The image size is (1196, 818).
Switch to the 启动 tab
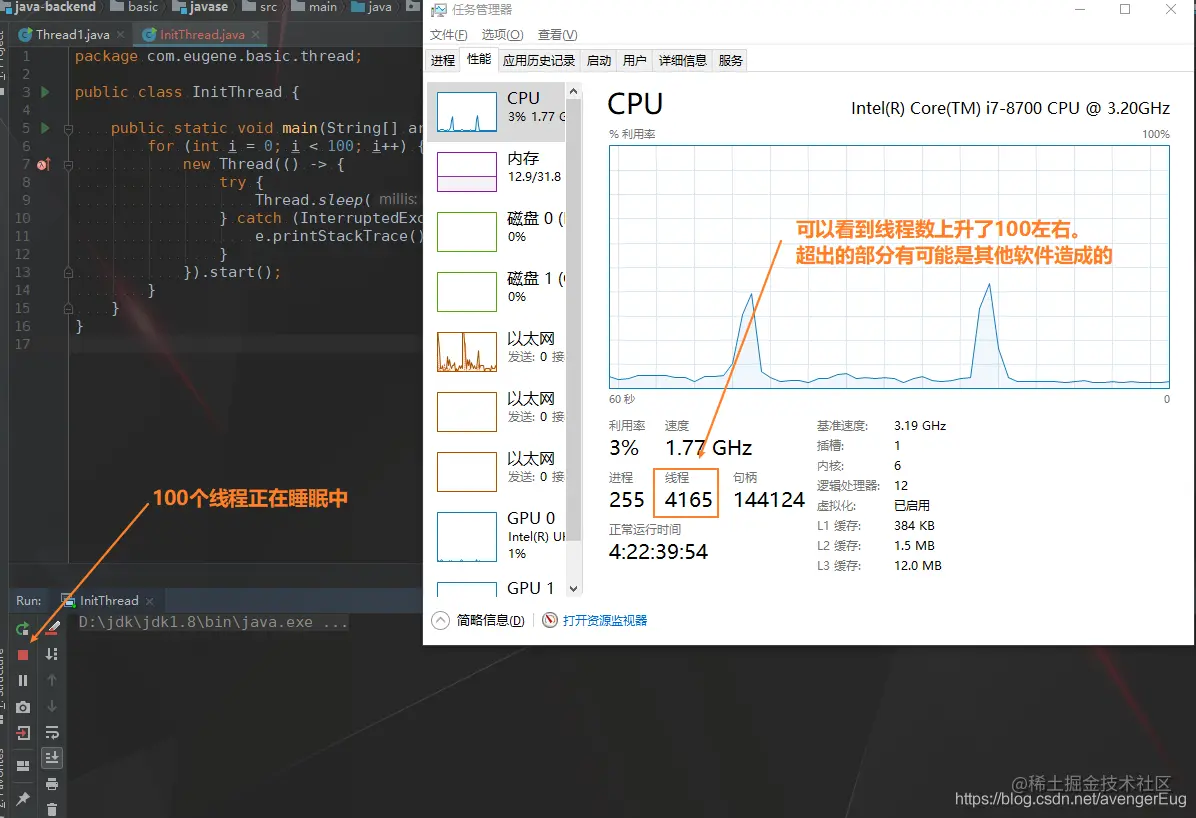coord(599,60)
